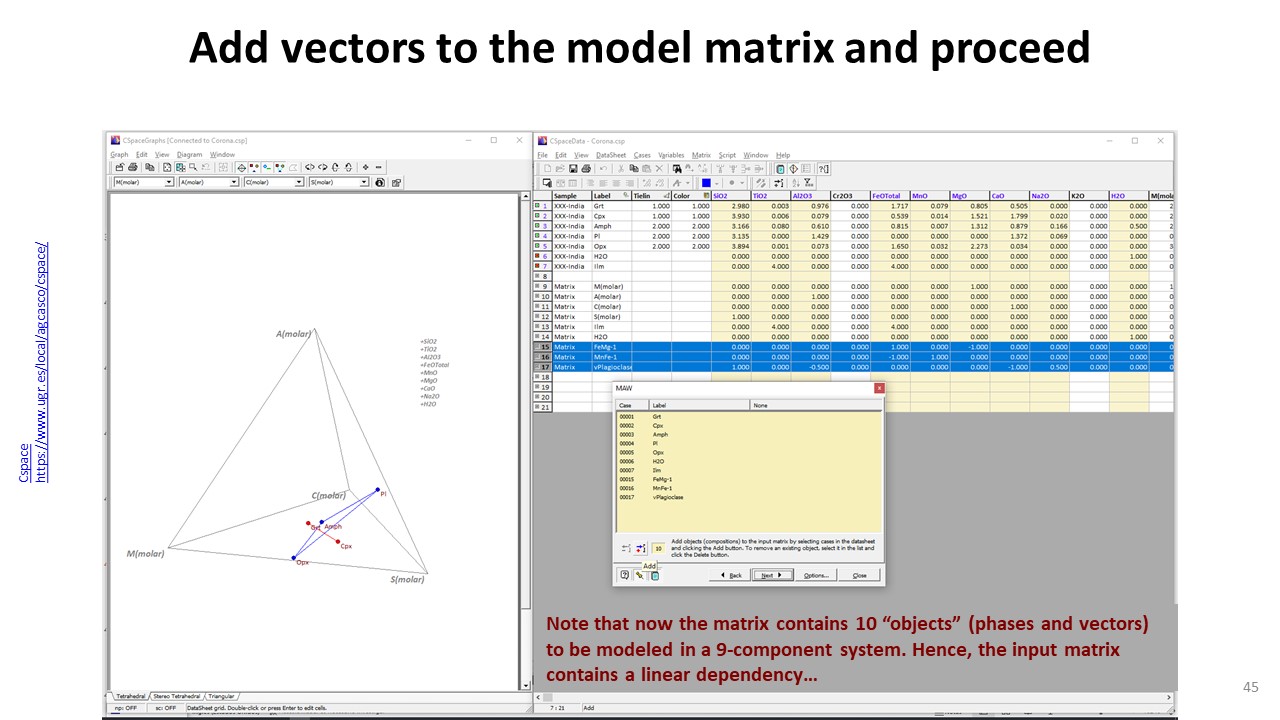
Task: Click the save icon in CSpaceData toolbar
Action: pos(571,169)
